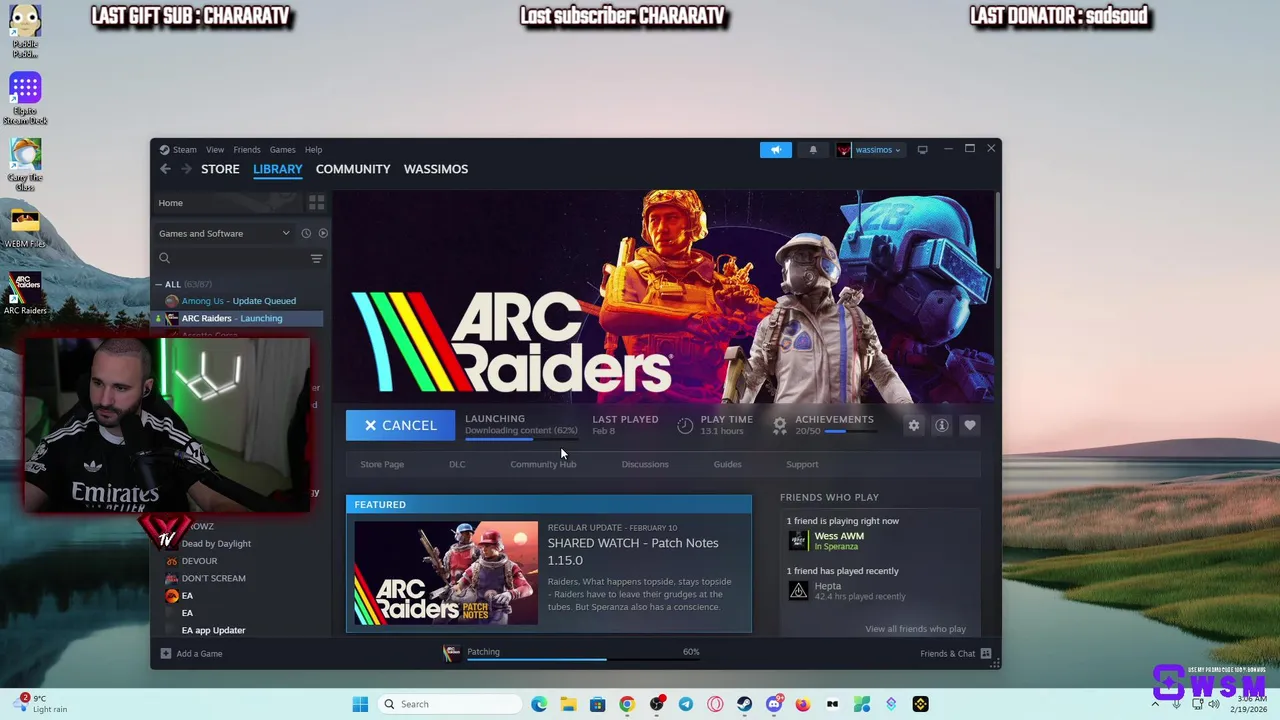
Task: Switch to the COMMUNITY tab
Action: (353, 169)
